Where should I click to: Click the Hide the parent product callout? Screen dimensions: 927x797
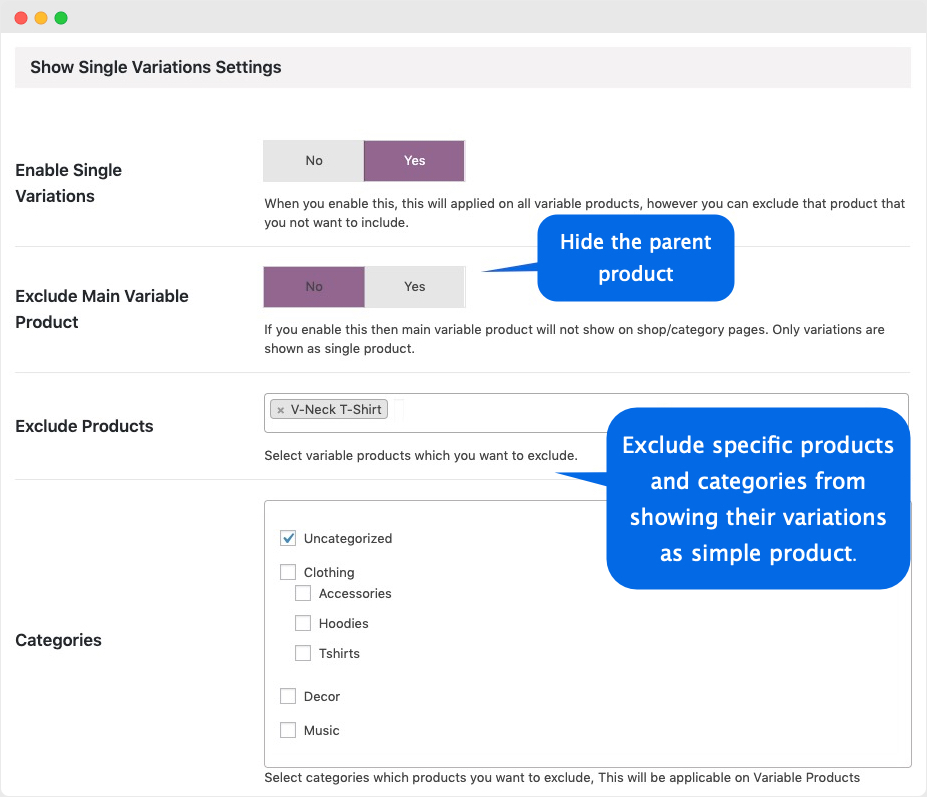point(635,257)
